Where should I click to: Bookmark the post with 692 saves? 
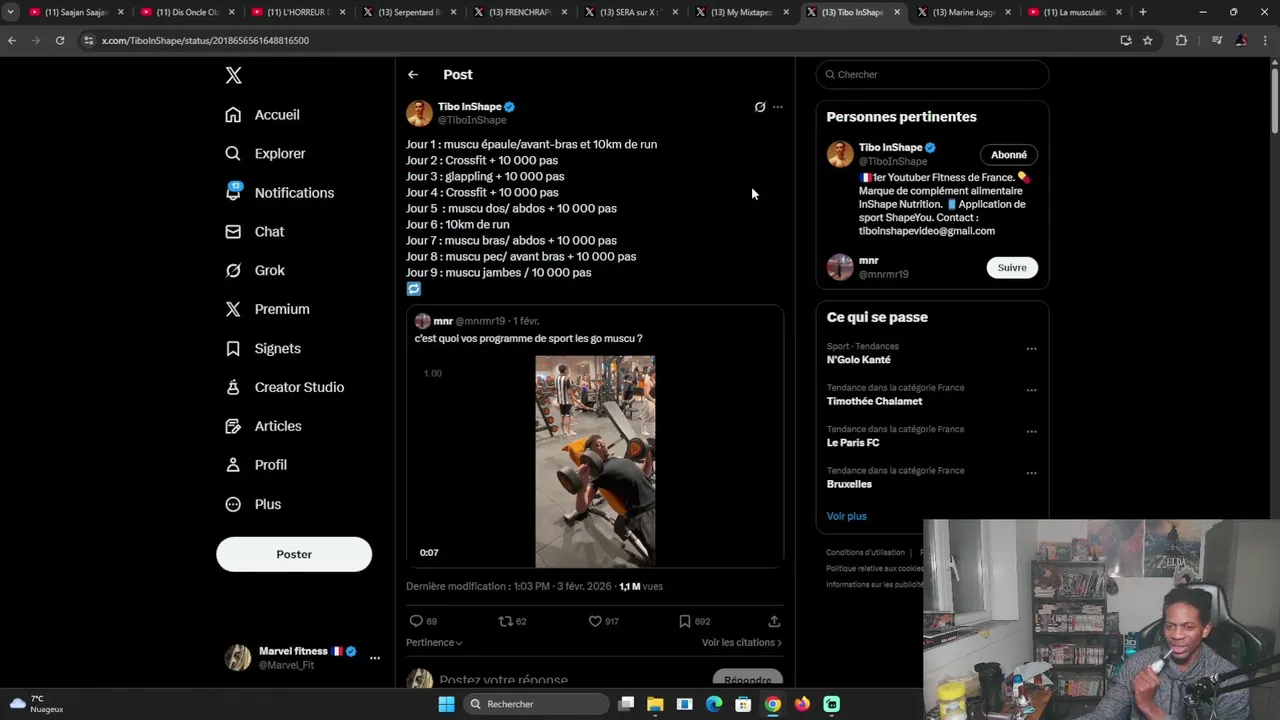(x=685, y=621)
